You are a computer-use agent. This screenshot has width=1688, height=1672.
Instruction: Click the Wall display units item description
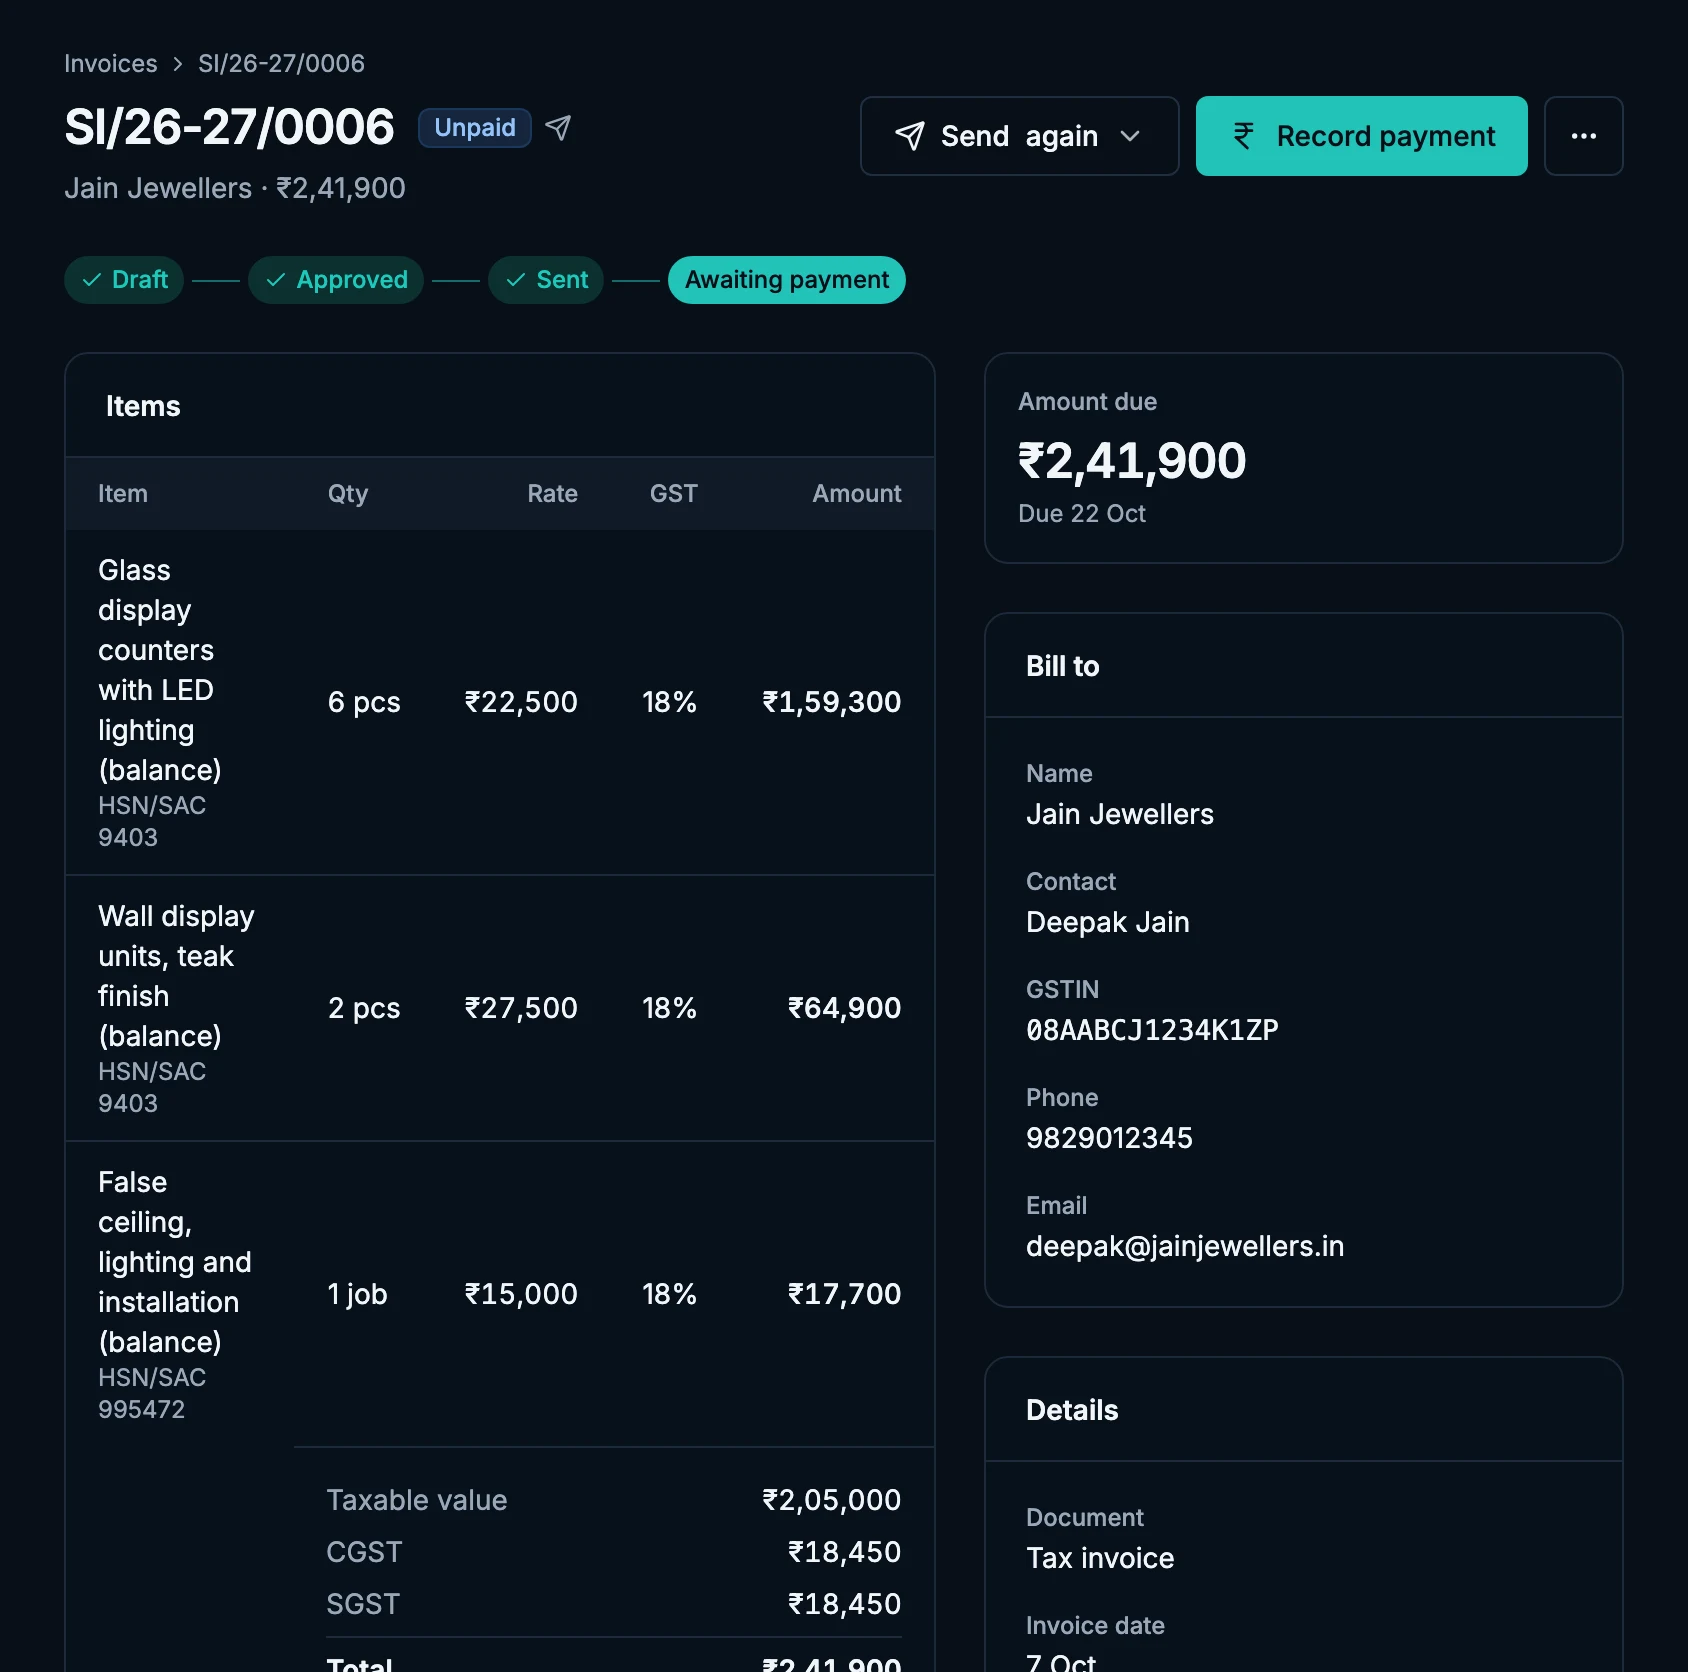[176, 976]
